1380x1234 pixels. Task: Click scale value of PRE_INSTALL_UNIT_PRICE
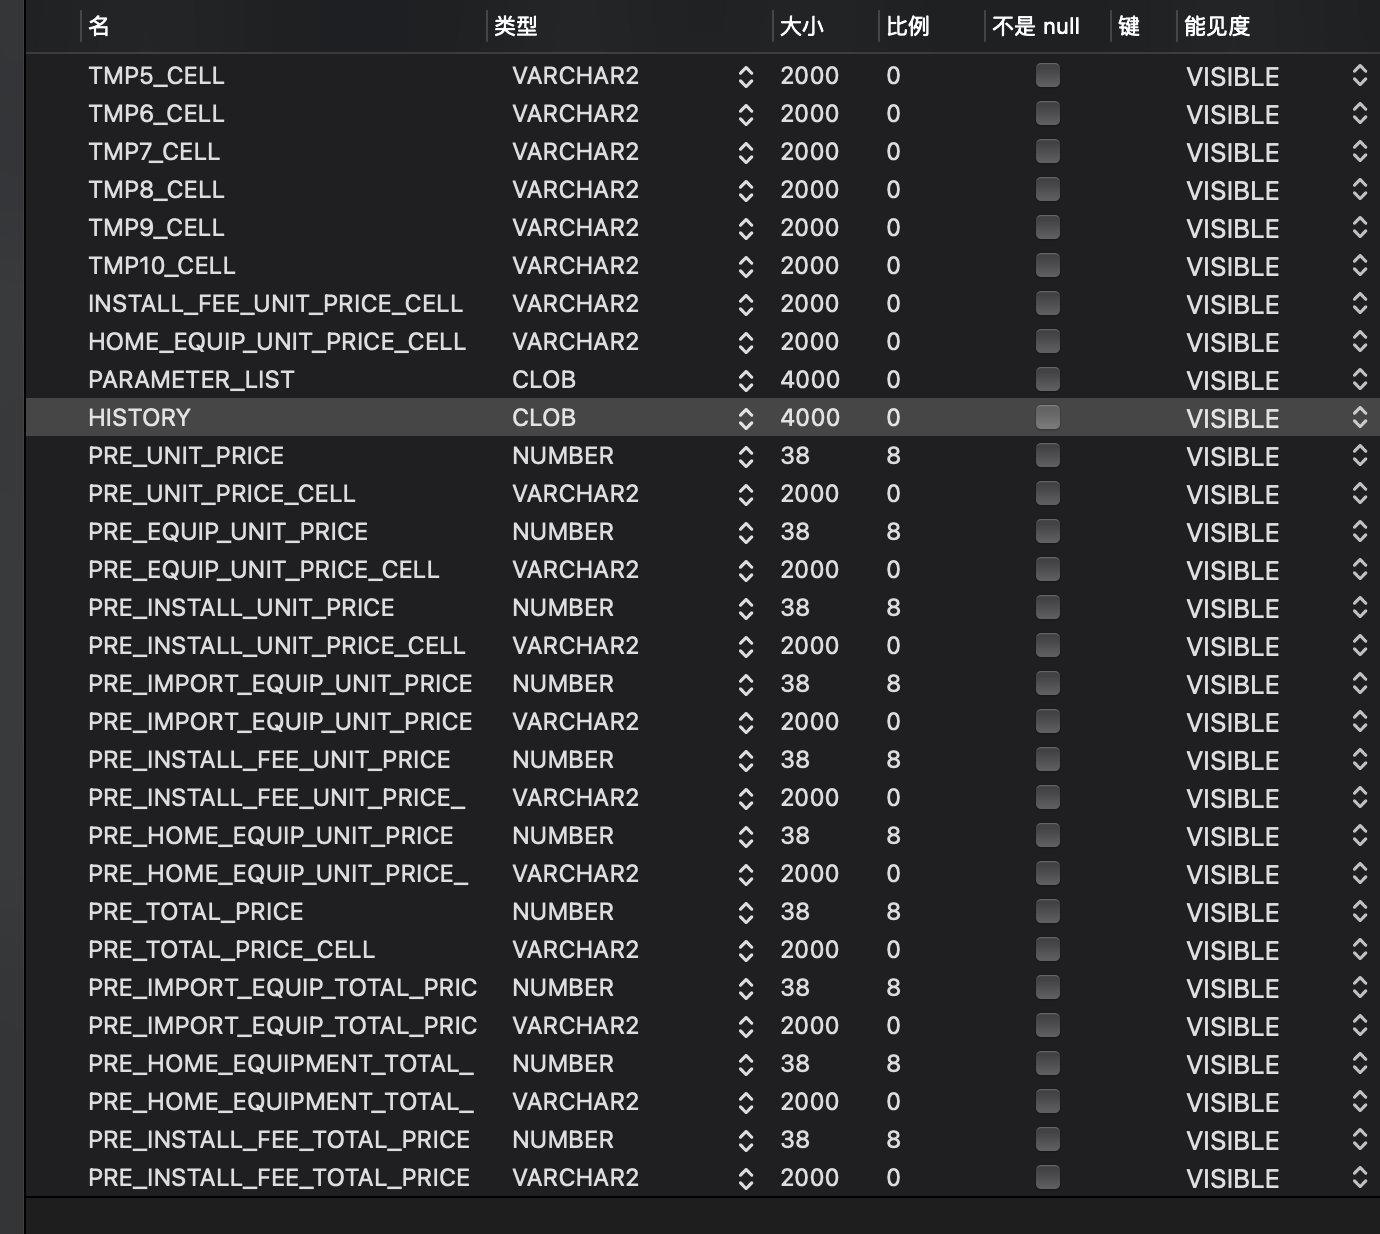[893, 608]
